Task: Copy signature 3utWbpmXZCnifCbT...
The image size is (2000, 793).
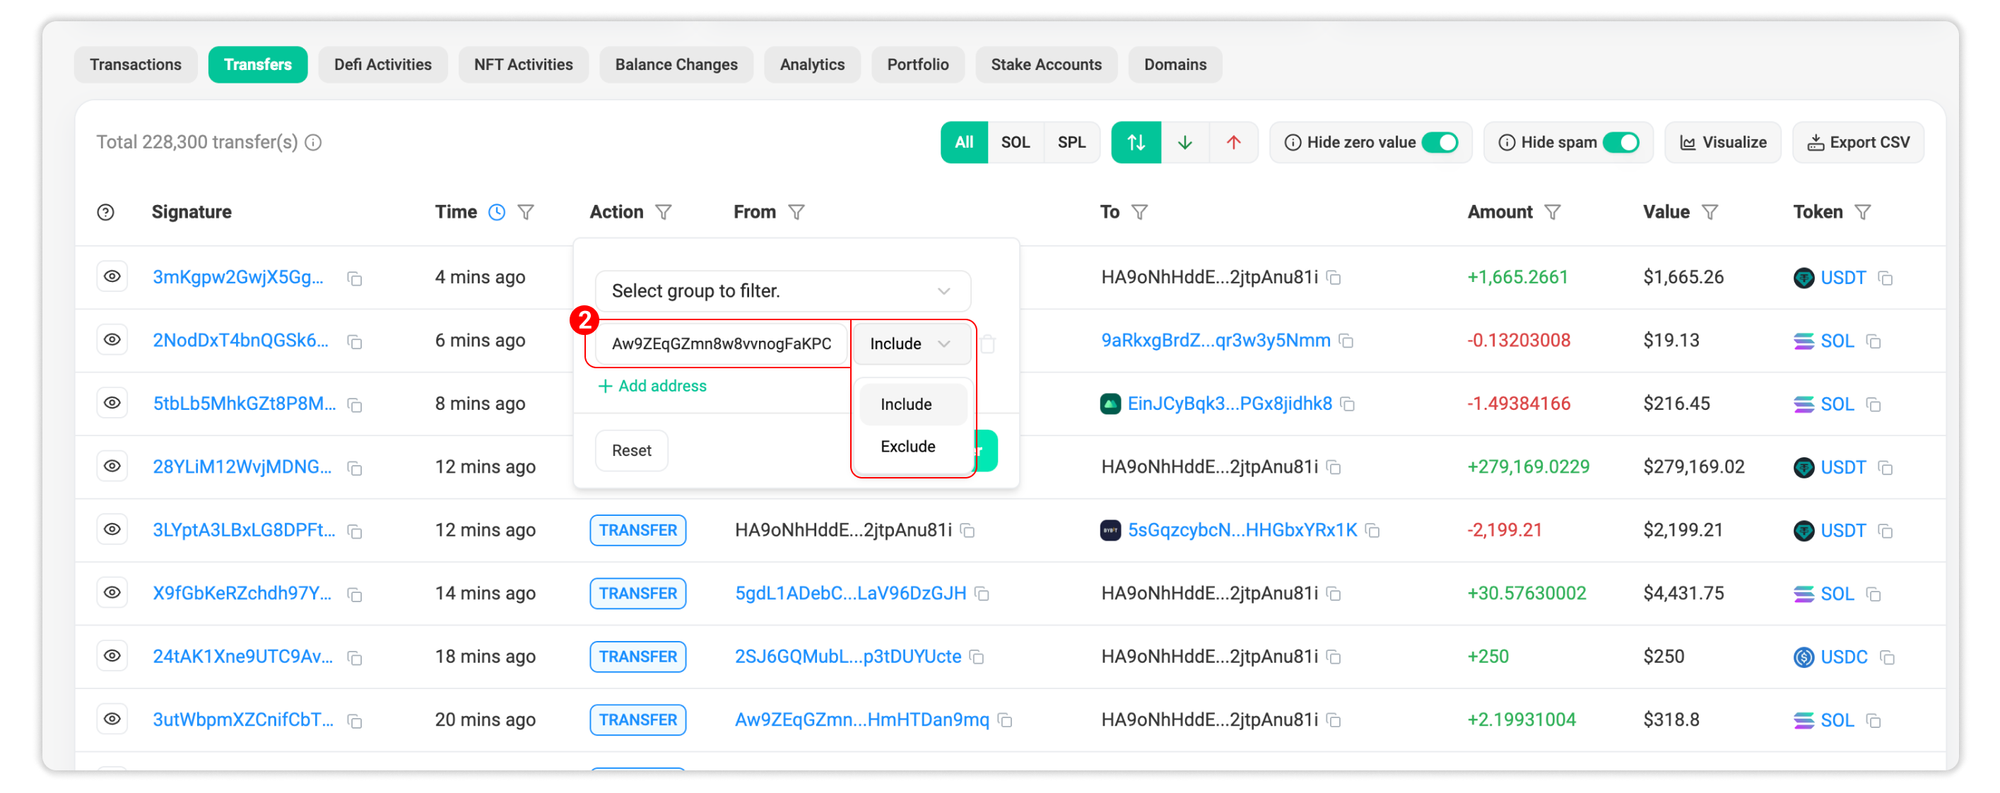Action: 355,721
